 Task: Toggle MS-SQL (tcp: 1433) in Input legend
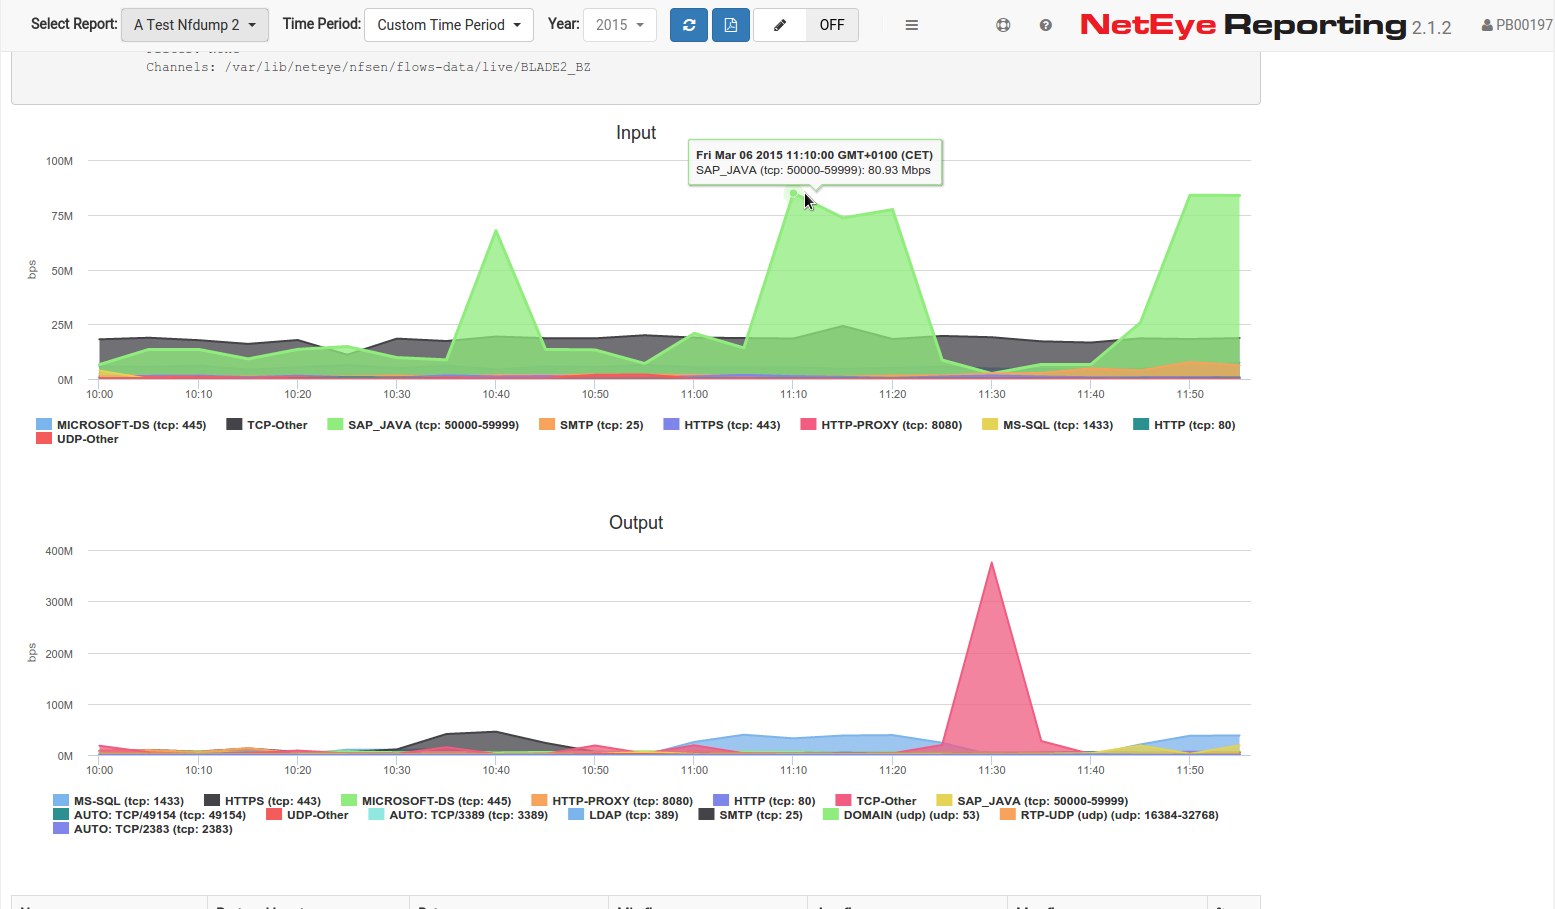(x=1048, y=425)
